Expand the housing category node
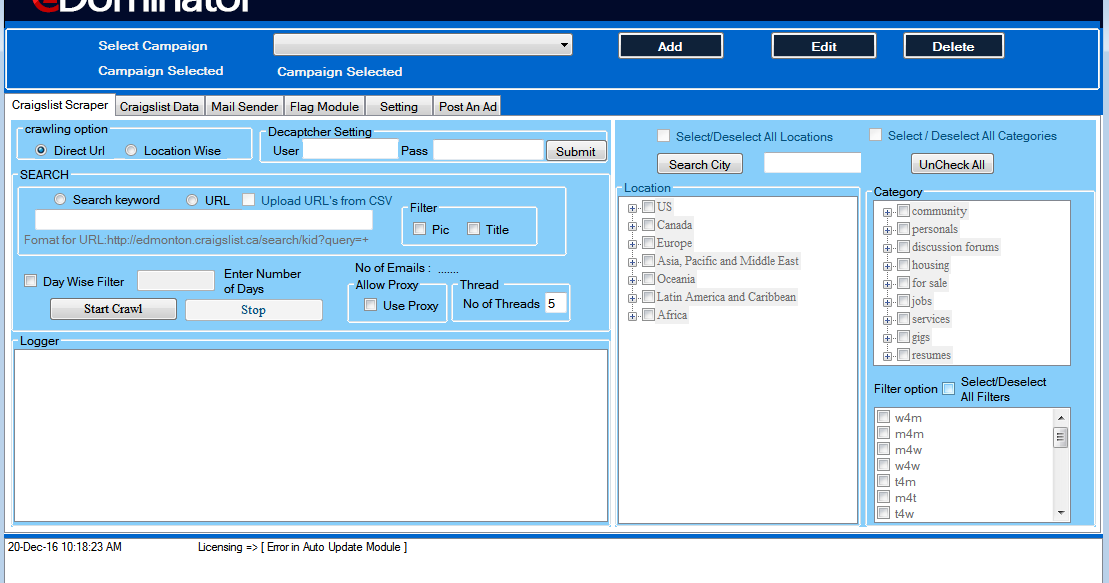The width and height of the screenshot is (1109, 583). (x=886, y=264)
